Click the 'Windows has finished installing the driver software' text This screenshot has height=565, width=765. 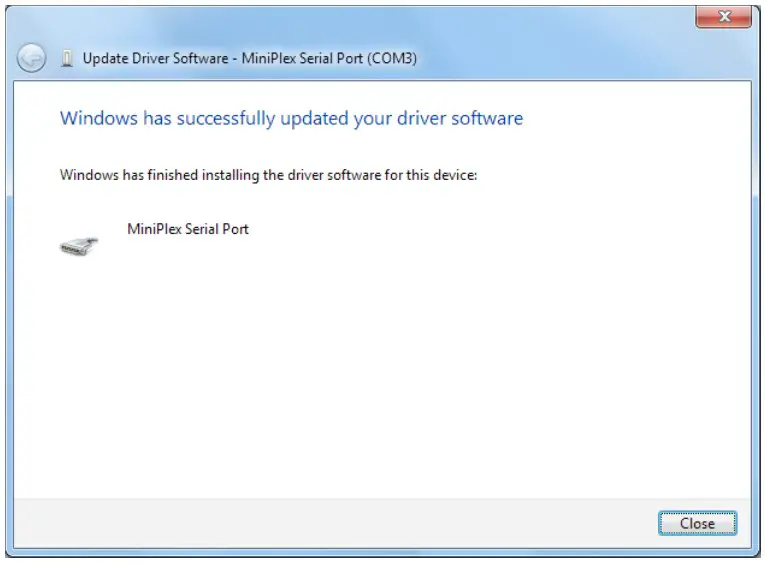tap(268, 175)
